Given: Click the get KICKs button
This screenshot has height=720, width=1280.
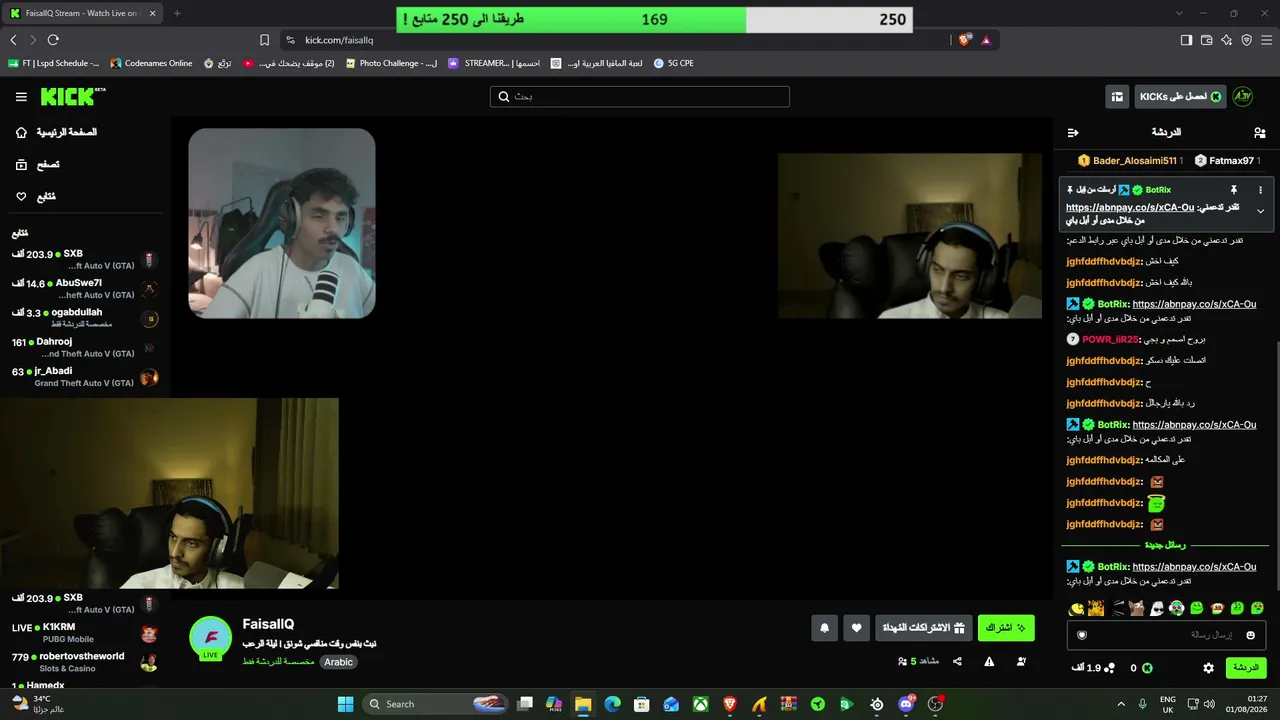Looking at the screenshot, I should (x=1181, y=96).
